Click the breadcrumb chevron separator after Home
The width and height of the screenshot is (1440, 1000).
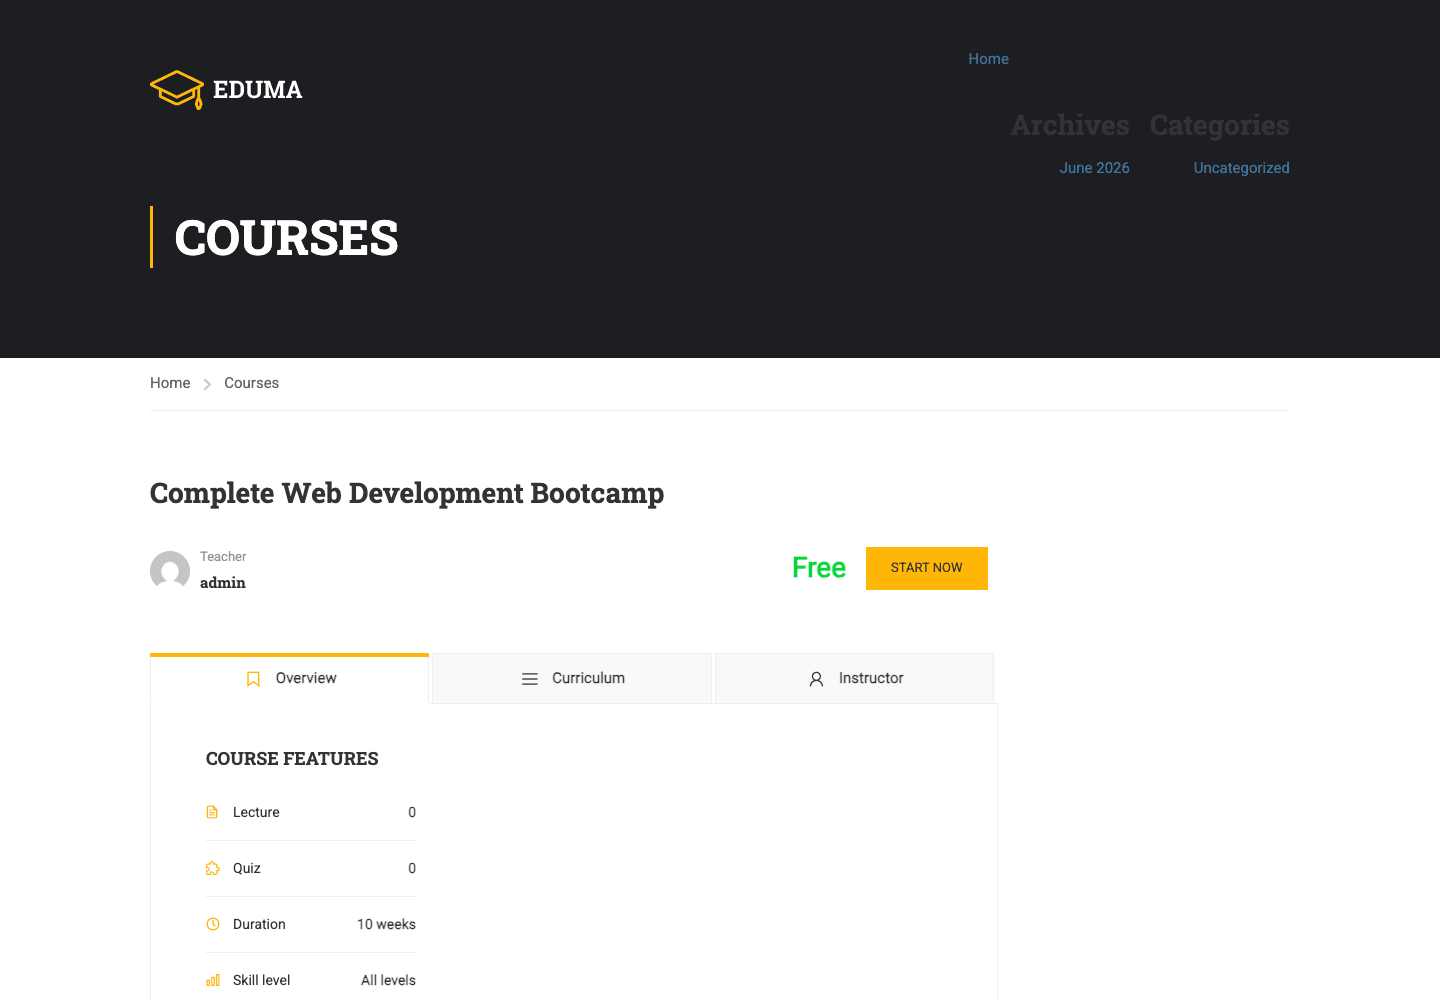207,384
